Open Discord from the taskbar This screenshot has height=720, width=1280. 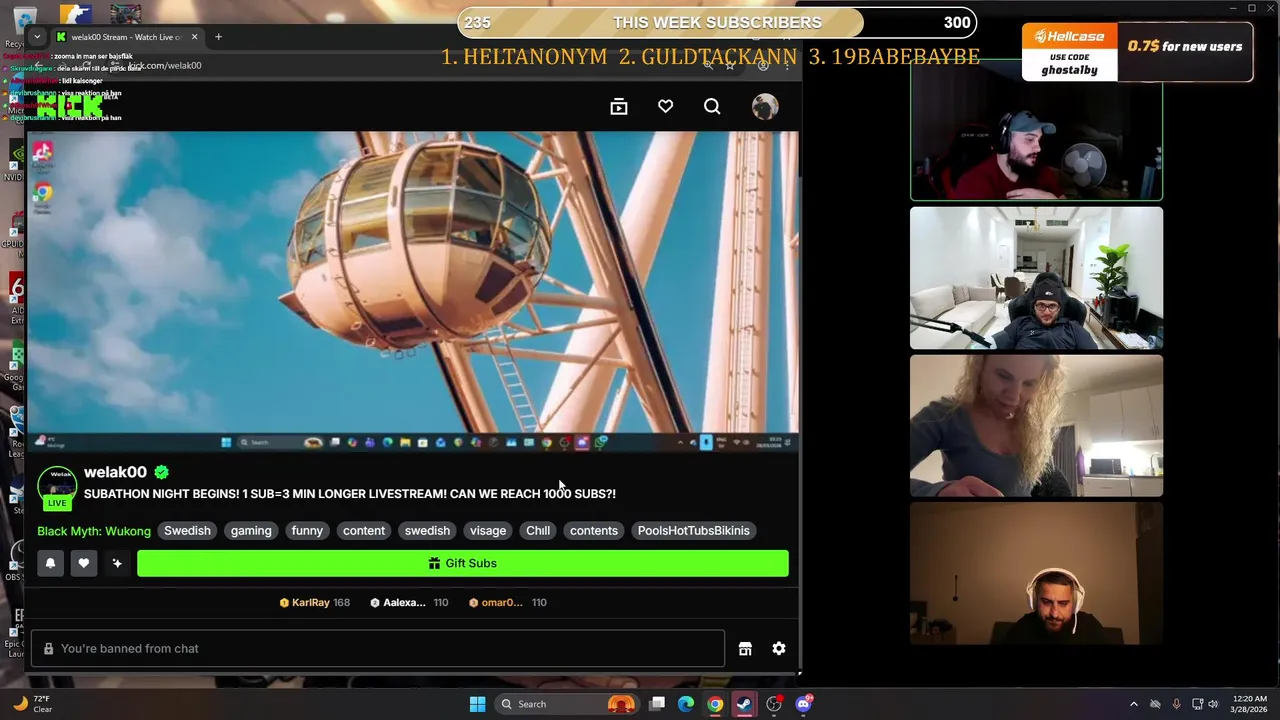pos(804,704)
